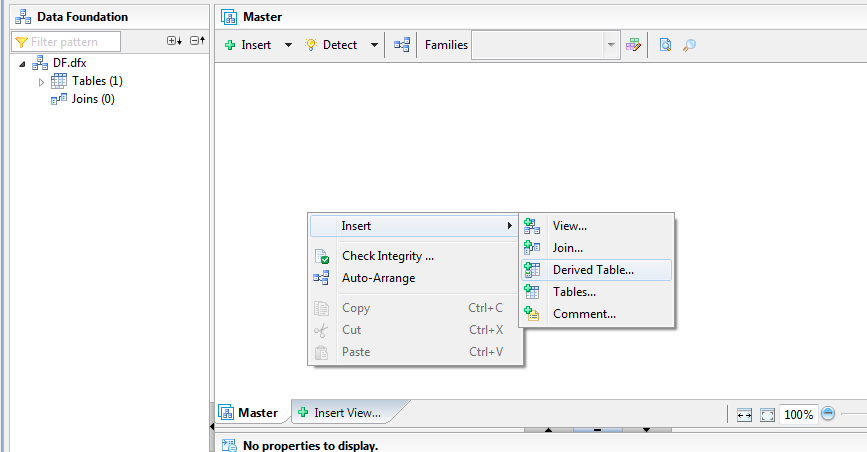
Task: Select Join... from the Insert submenu
Action: [x=568, y=248]
